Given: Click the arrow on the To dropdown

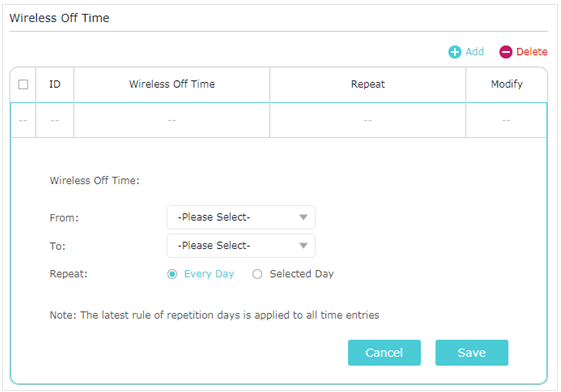Looking at the screenshot, I should click(303, 245).
